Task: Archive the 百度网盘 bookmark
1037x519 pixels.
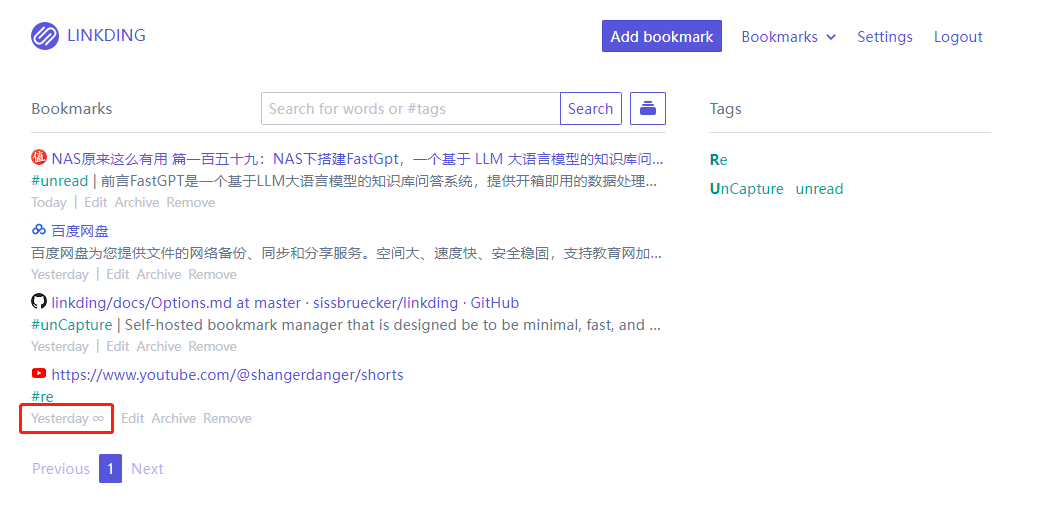Action: [159, 274]
